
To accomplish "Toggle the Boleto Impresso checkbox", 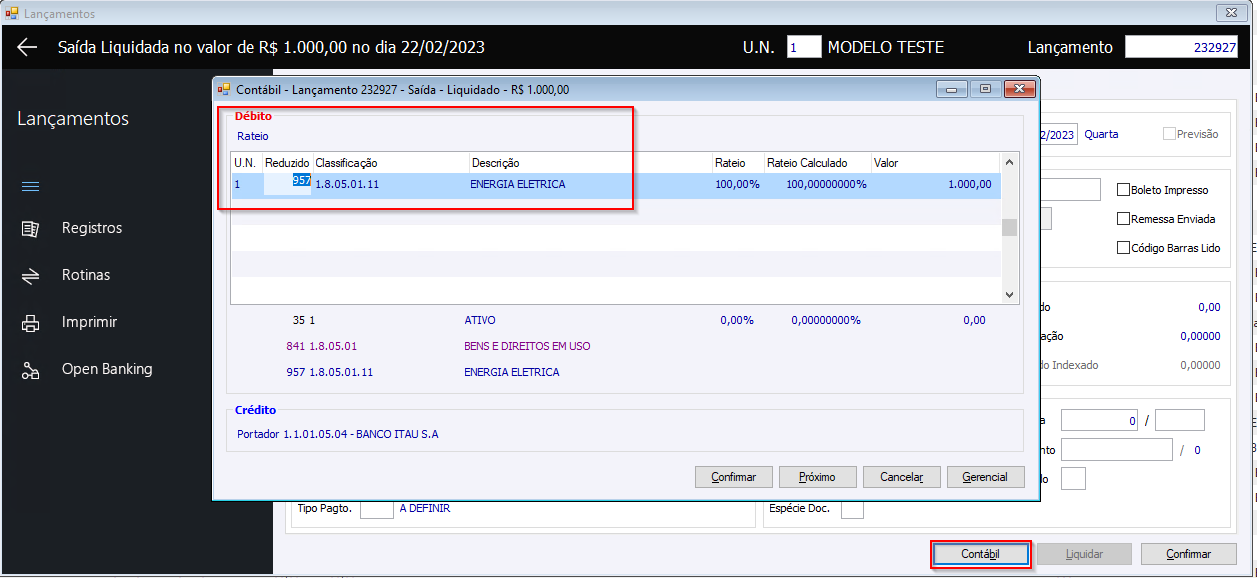I will (1123, 190).
